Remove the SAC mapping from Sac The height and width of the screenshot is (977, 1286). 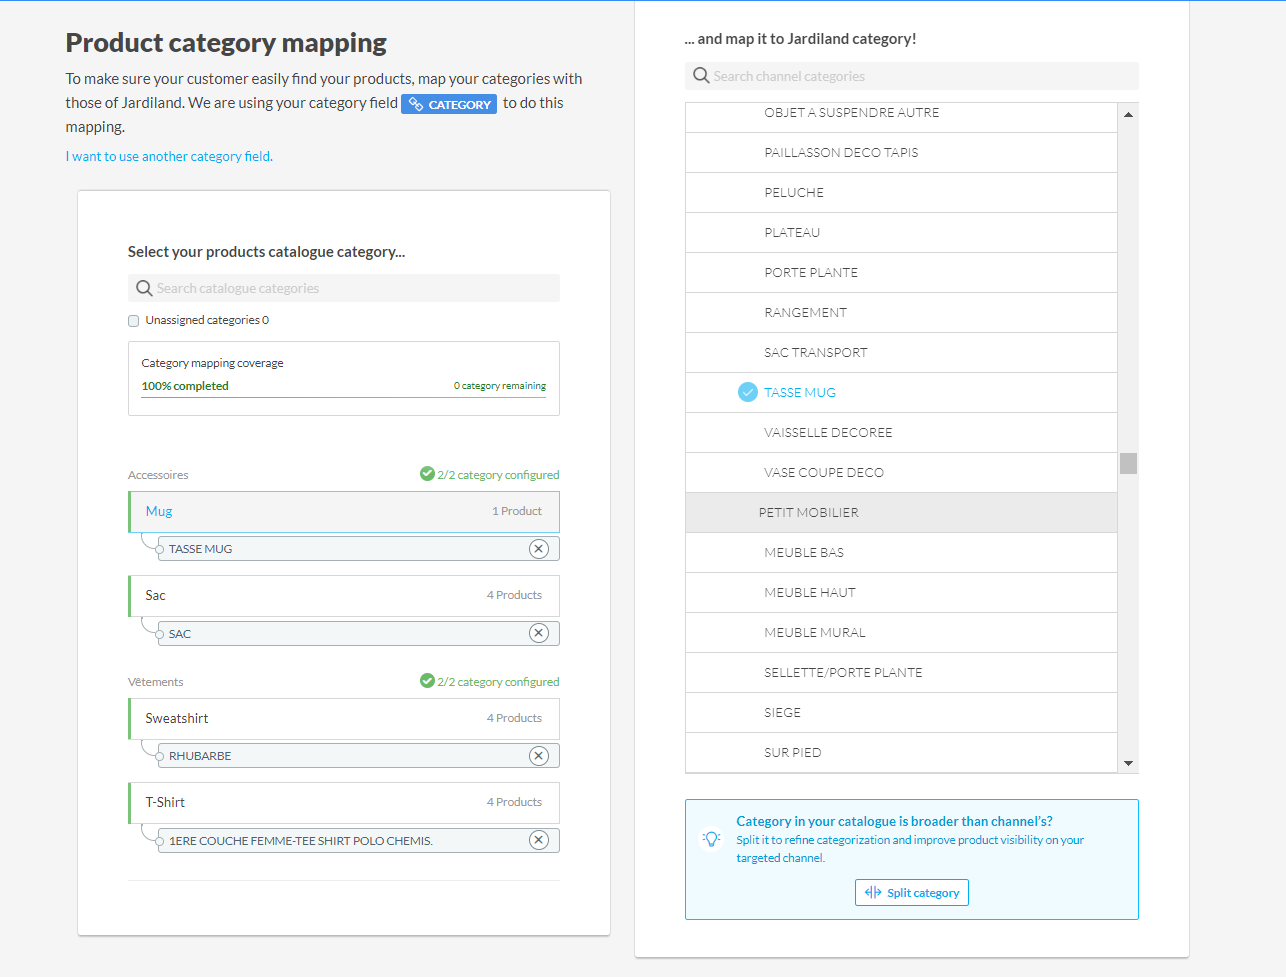click(538, 633)
